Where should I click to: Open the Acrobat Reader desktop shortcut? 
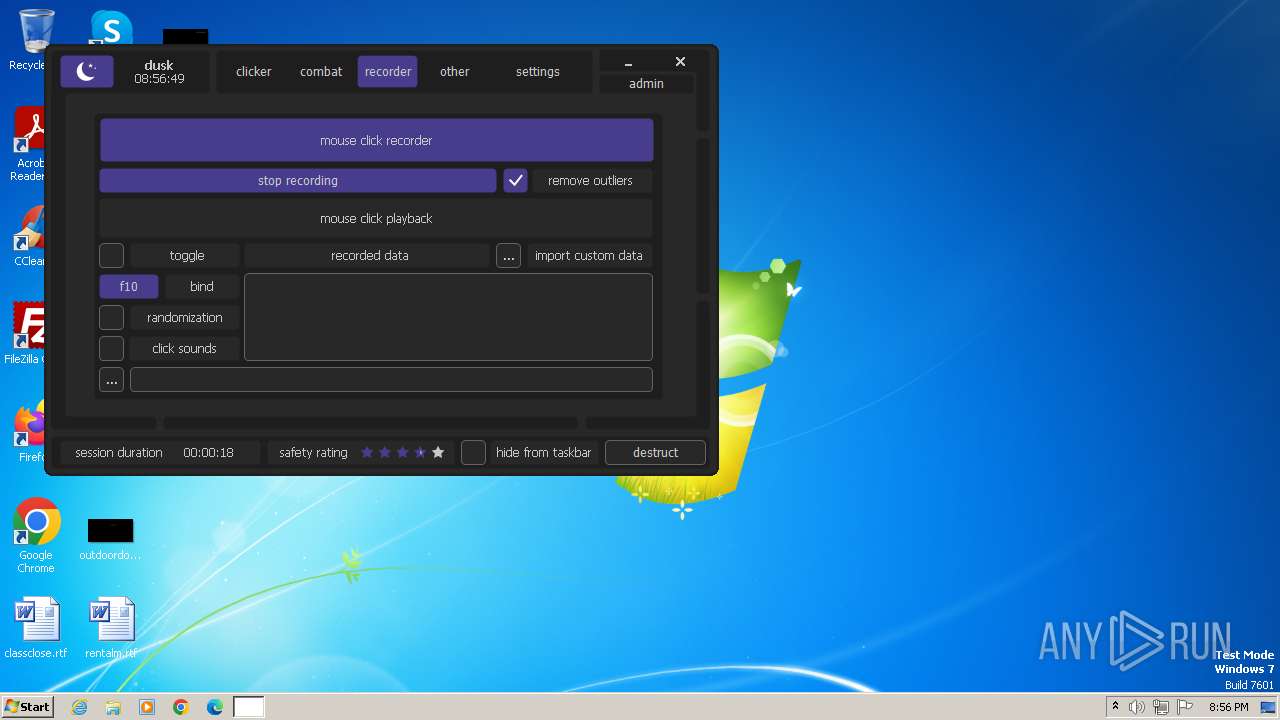30,145
